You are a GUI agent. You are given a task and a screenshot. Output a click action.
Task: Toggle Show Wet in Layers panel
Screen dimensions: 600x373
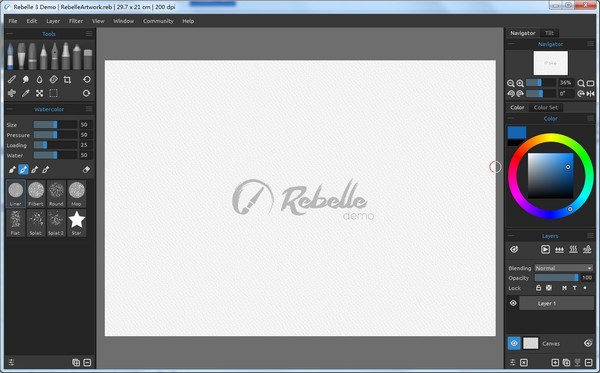(x=514, y=249)
